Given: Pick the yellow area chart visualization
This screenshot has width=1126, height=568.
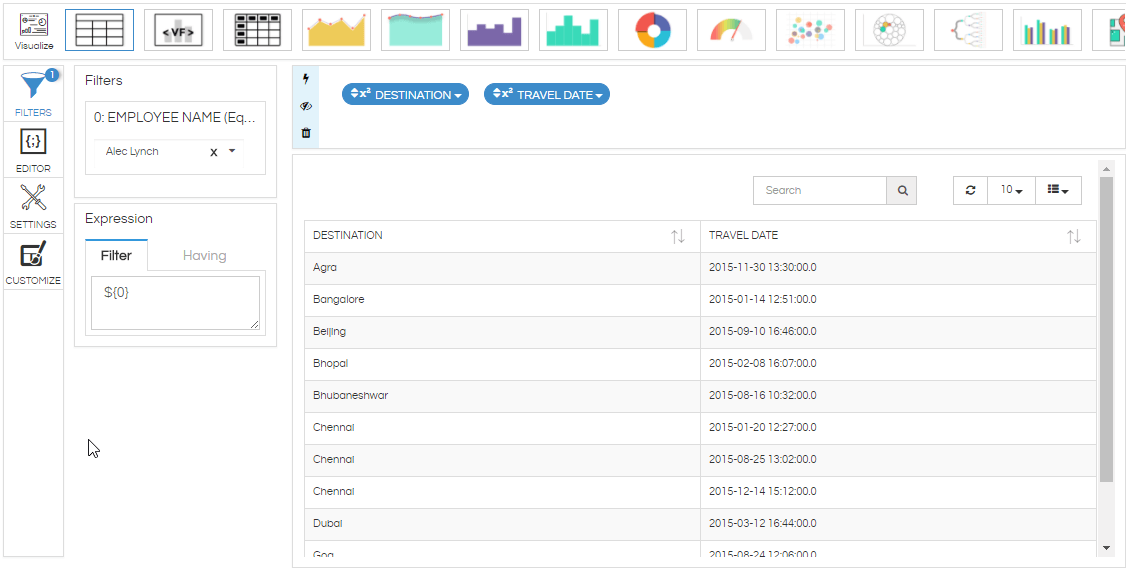Looking at the screenshot, I should 336,30.
